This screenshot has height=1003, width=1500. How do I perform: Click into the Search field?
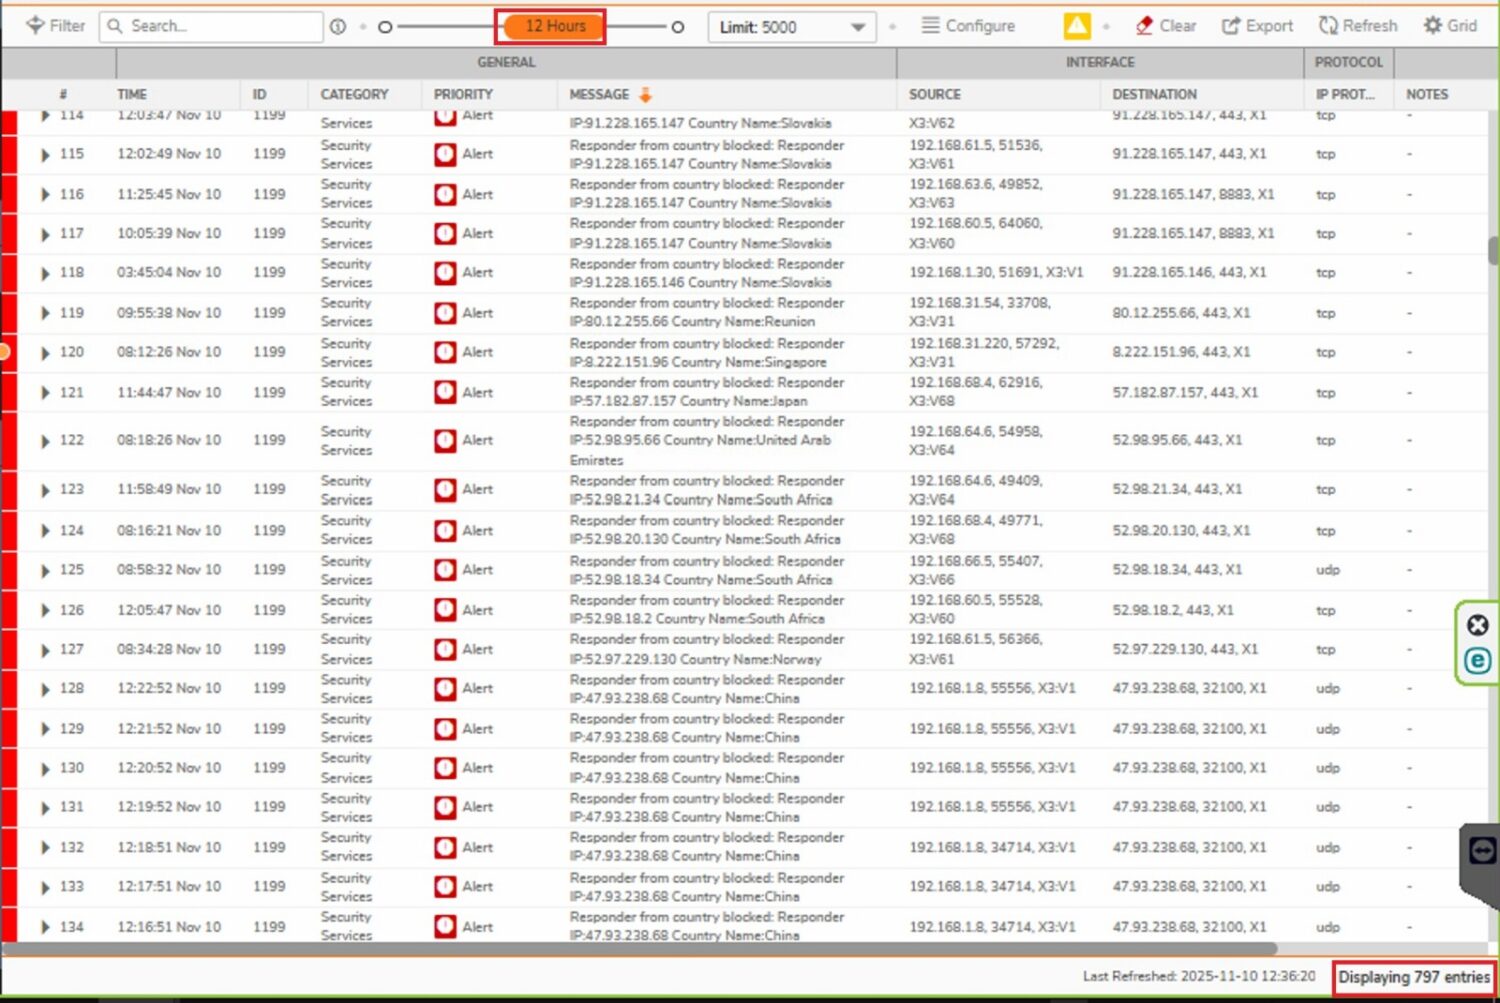click(220, 26)
